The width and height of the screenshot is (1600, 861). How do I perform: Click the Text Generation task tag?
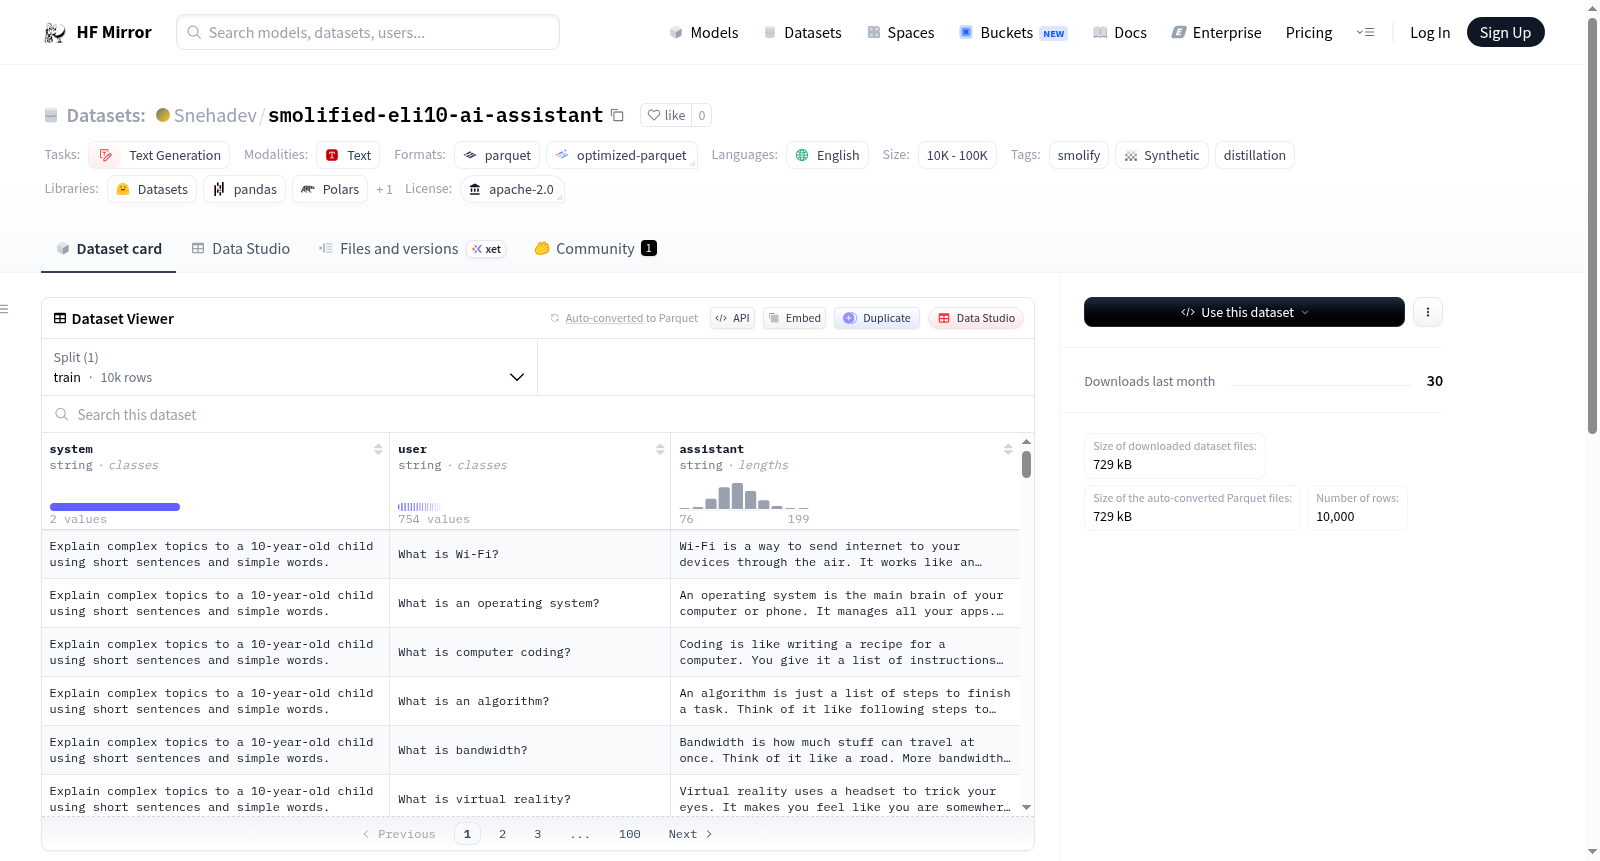click(159, 155)
